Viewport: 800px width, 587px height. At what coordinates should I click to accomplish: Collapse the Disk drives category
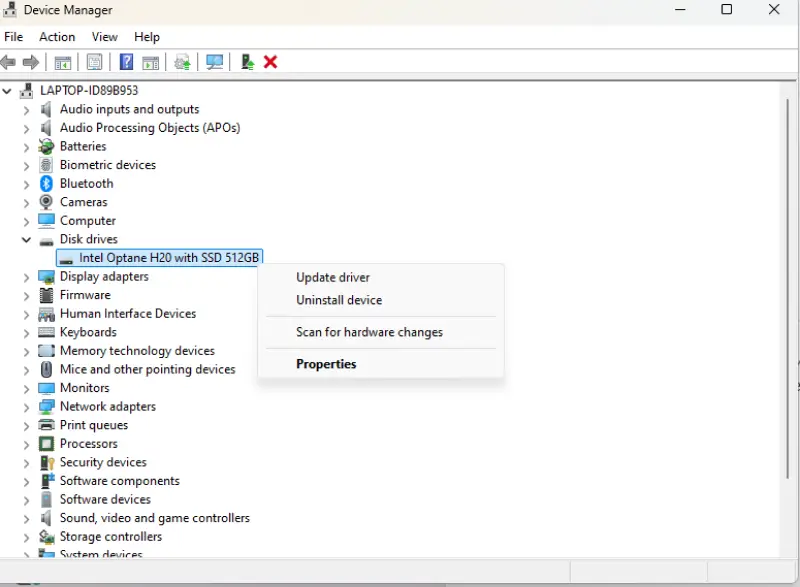(x=25, y=239)
